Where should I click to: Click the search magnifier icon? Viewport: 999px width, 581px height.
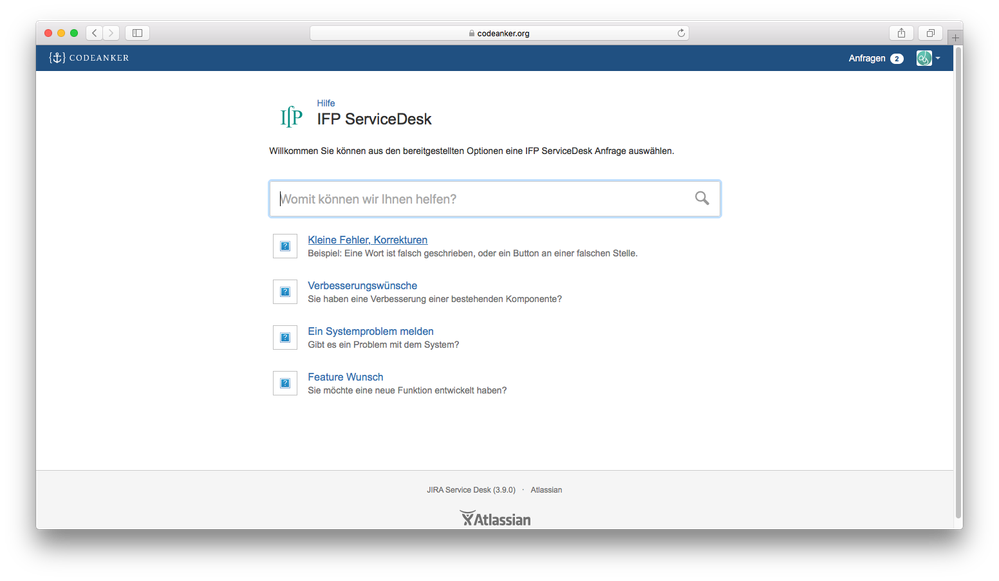pyautogui.click(x=701, y=198)
